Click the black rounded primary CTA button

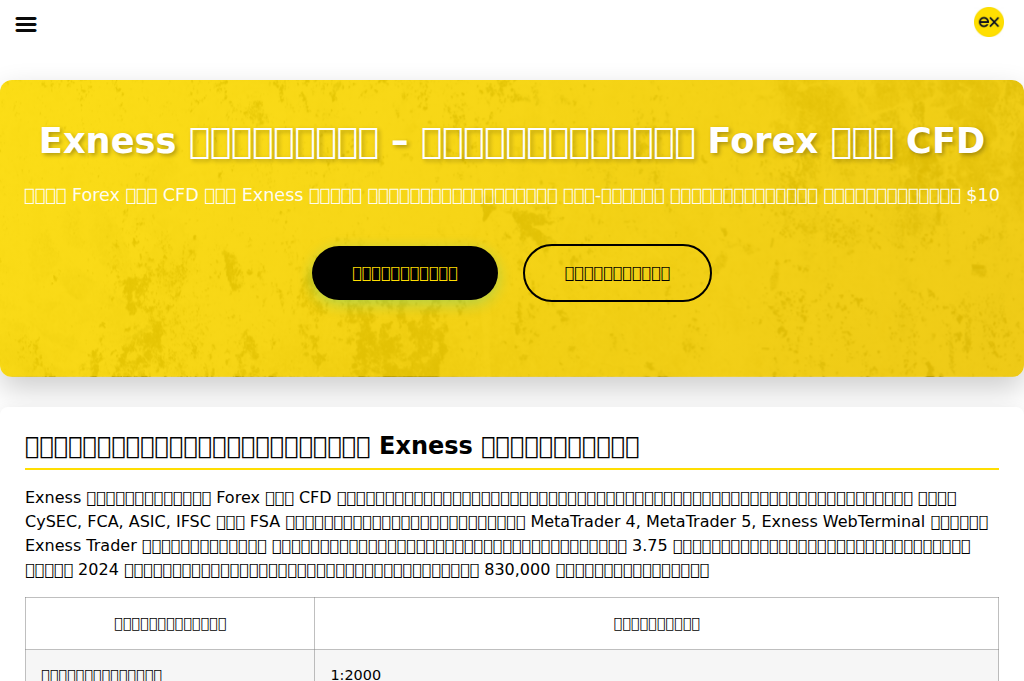pyautogui.click(x=404, y=272)
